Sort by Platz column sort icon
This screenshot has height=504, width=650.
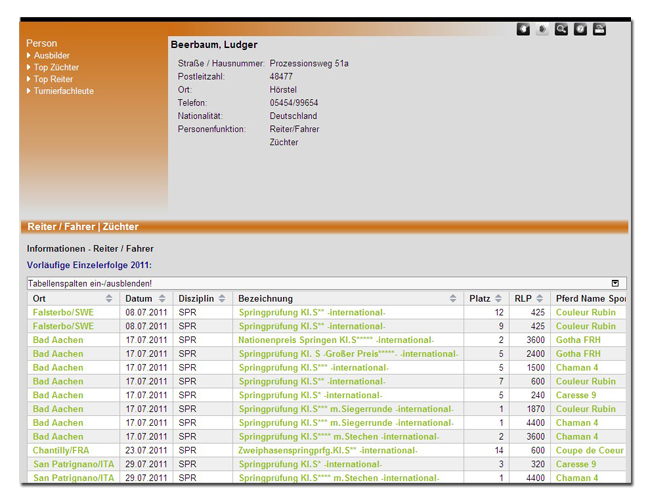[x=499, y=299]
